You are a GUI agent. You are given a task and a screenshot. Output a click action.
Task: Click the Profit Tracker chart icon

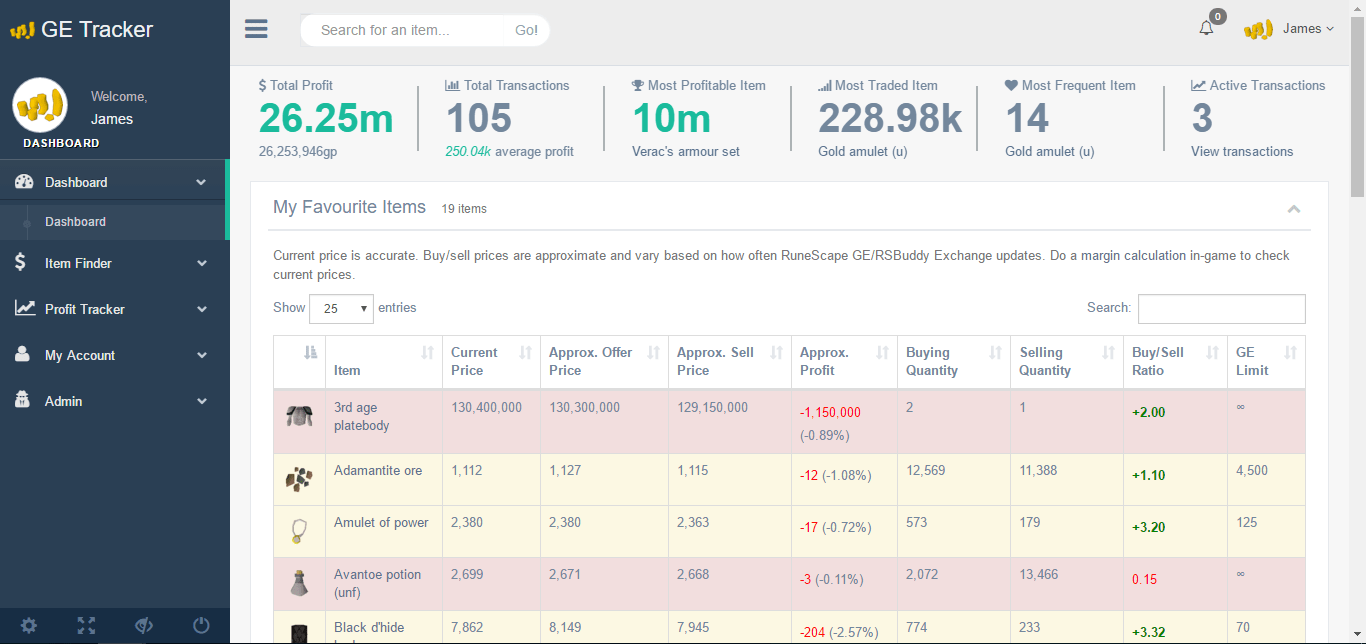(25, 309)
